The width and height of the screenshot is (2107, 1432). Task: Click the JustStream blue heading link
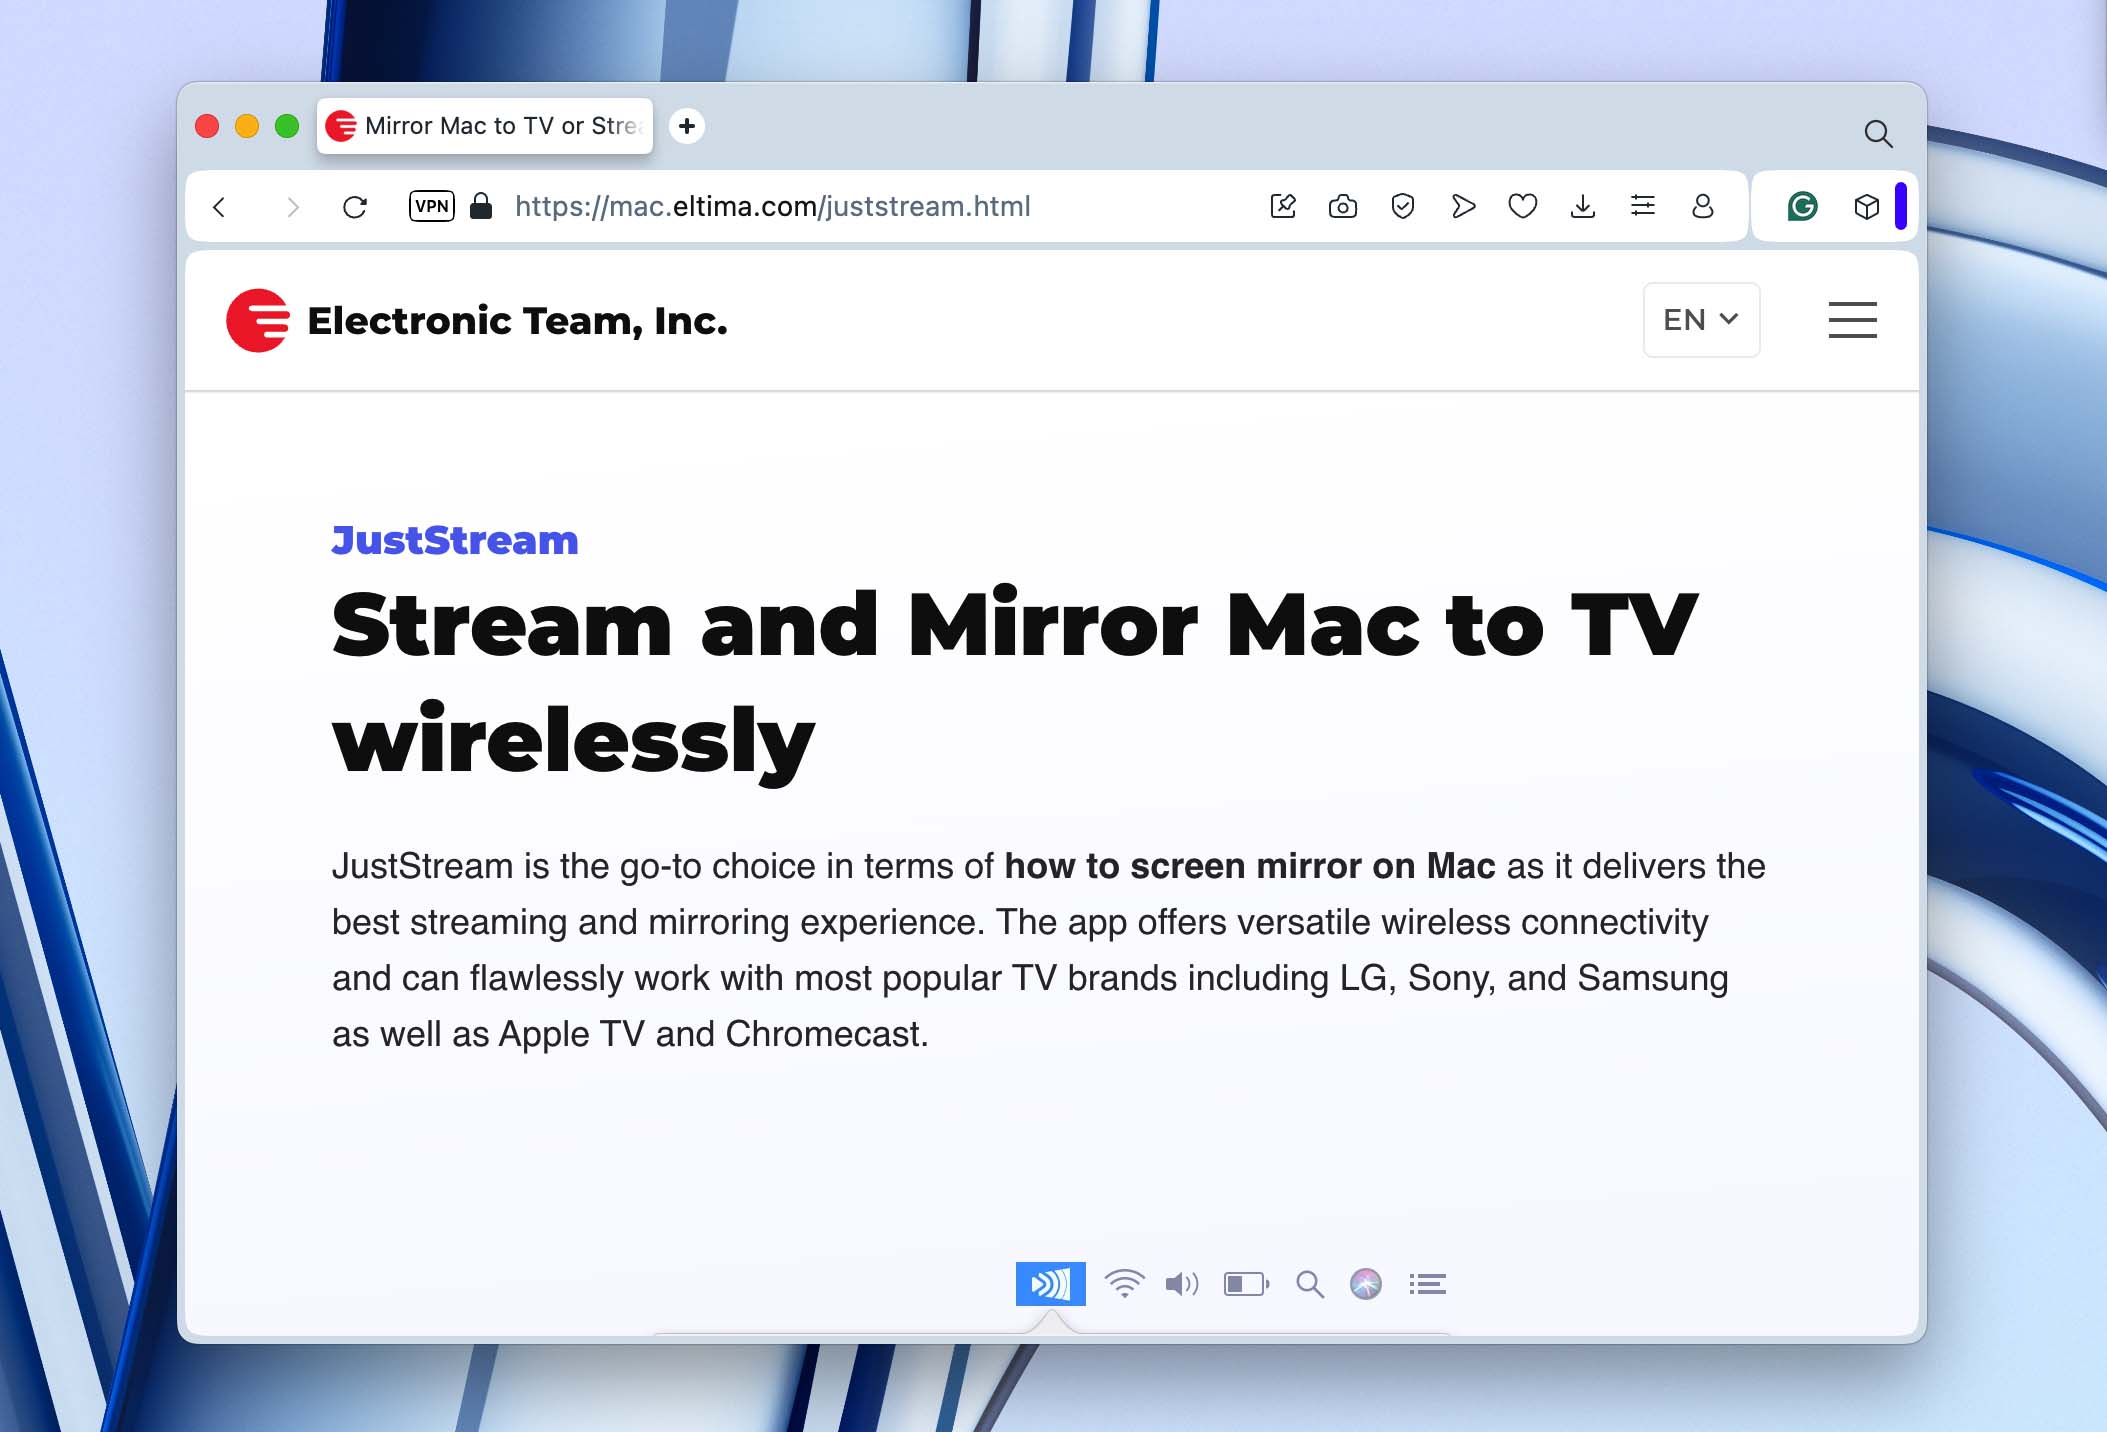(x=455, y=541)
